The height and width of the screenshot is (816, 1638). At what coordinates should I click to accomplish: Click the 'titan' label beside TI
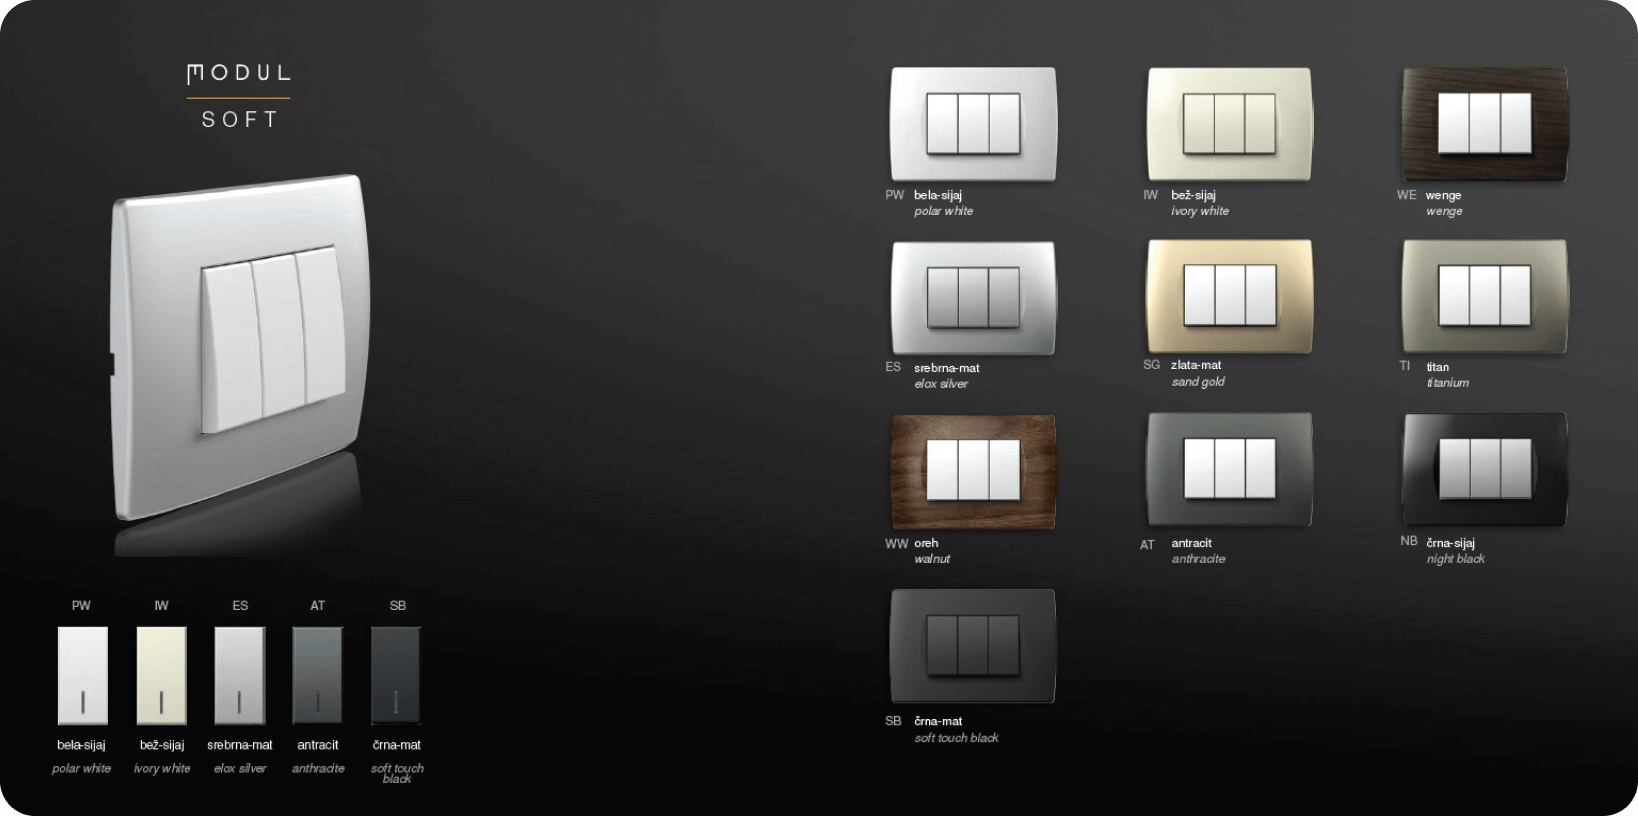pos(1437,367)
